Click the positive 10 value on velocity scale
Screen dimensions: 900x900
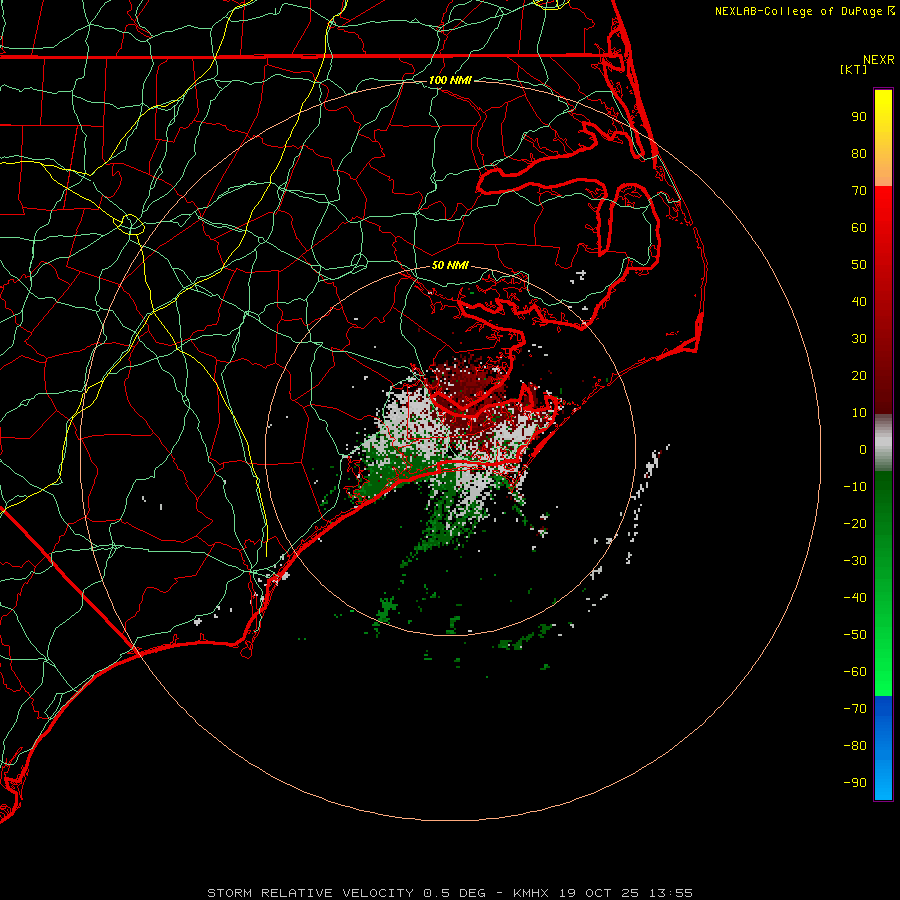tap(859, 413)
